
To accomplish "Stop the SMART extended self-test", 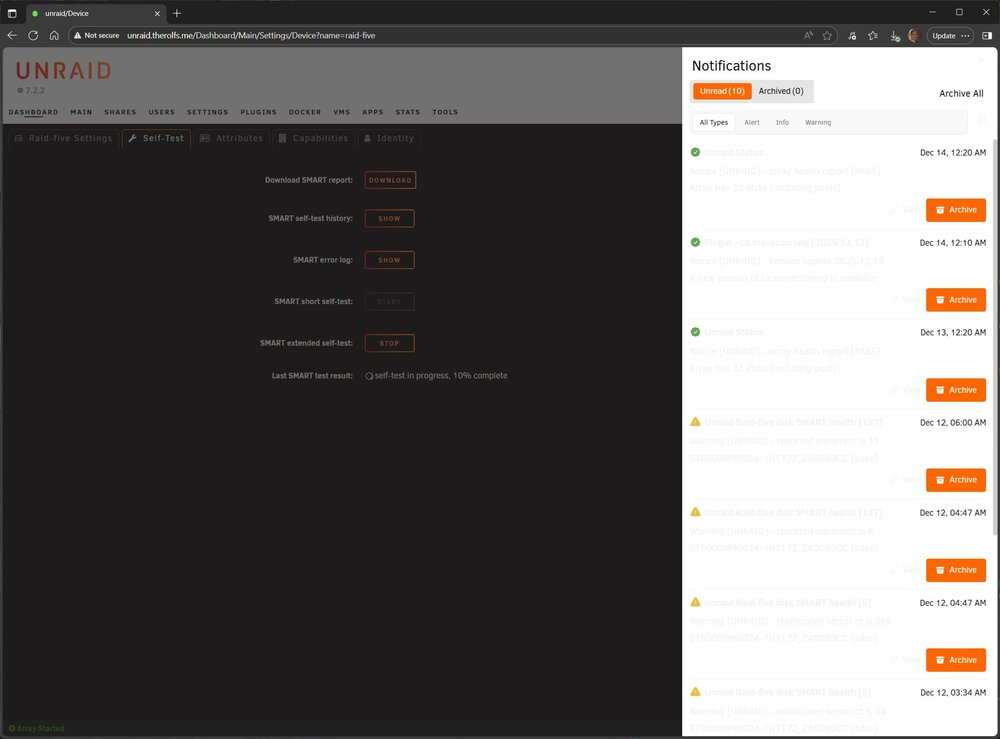I will (390, 343).
